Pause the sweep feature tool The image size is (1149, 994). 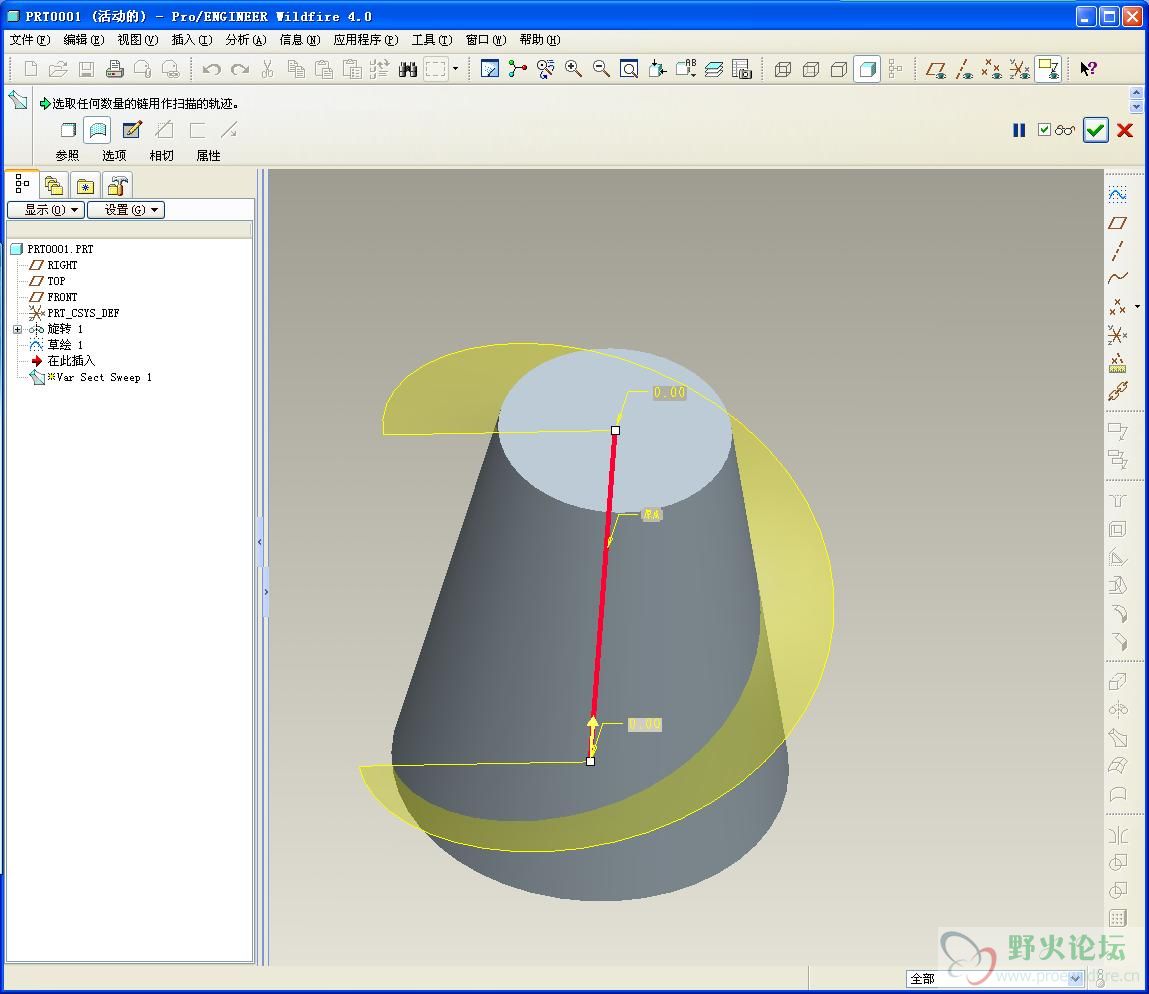tap(1019, 130)
